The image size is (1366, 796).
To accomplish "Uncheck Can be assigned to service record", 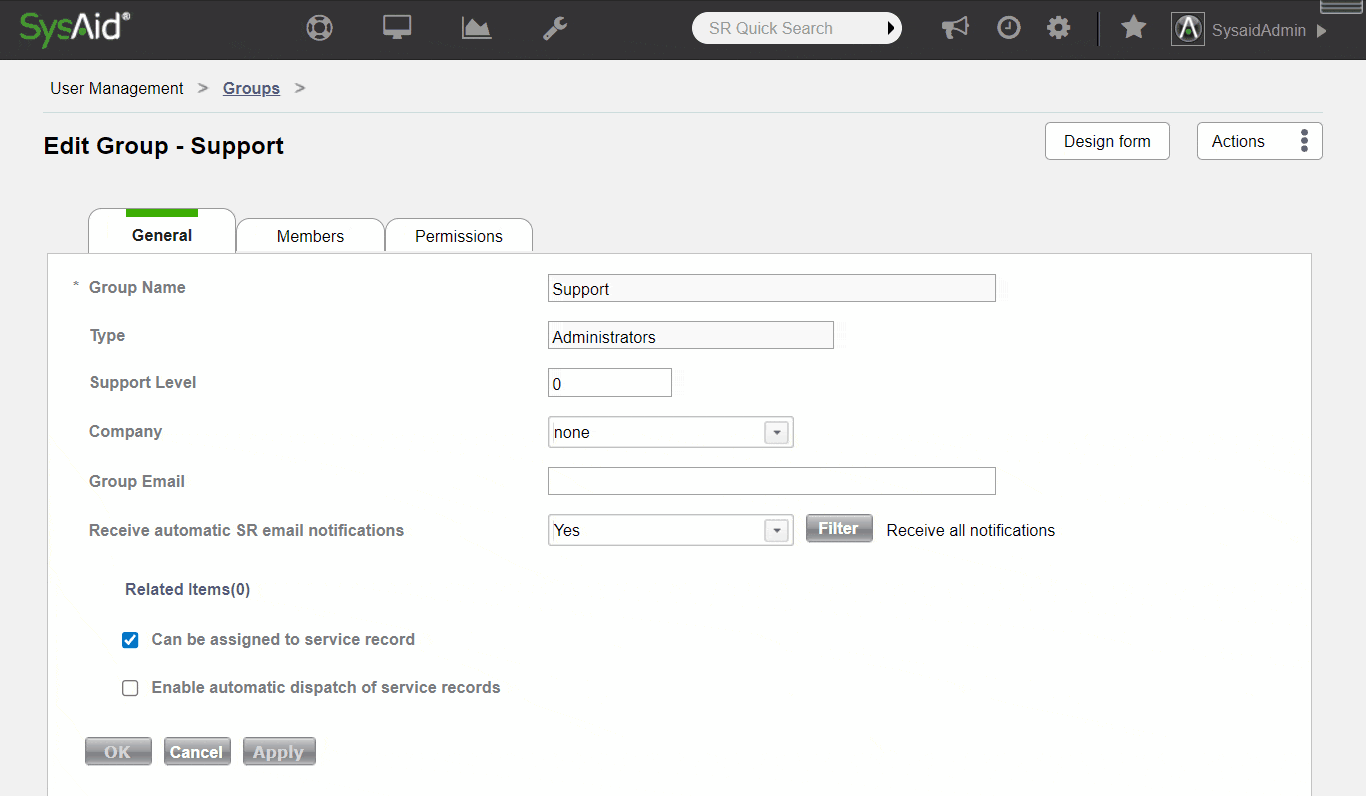I will point(130,640).
